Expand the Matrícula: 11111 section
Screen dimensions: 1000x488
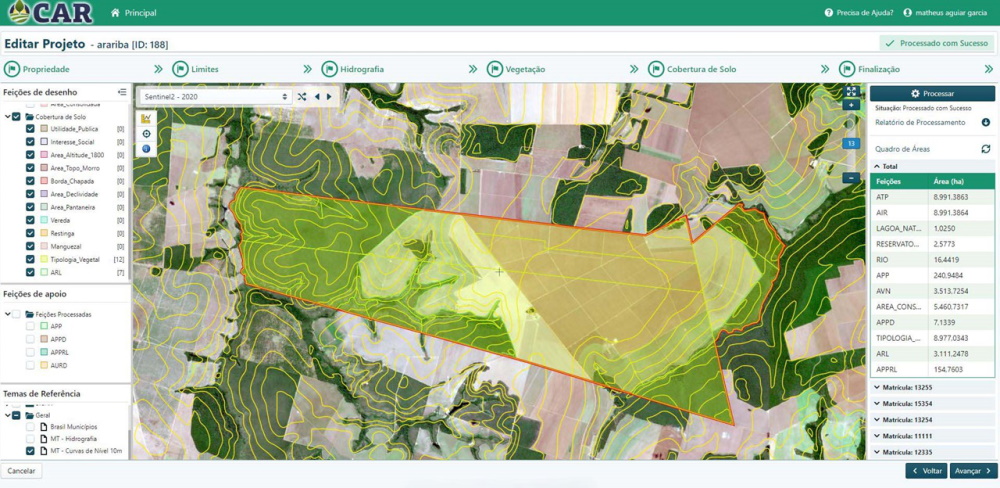(932, 436)
